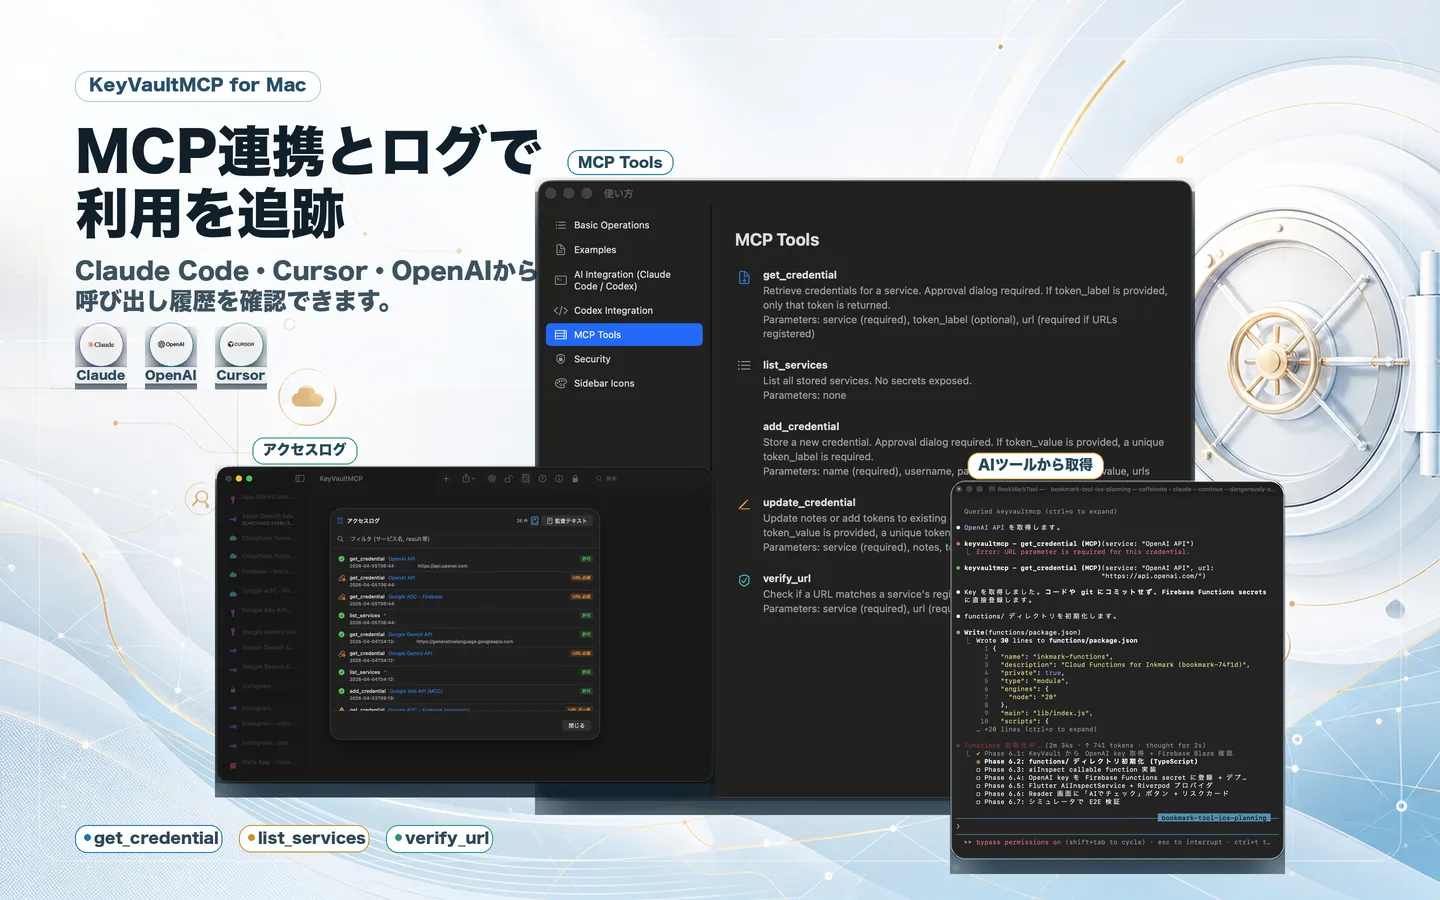Click the bookmark-tool-ios-planning tag in terminal

[1214, 818]
